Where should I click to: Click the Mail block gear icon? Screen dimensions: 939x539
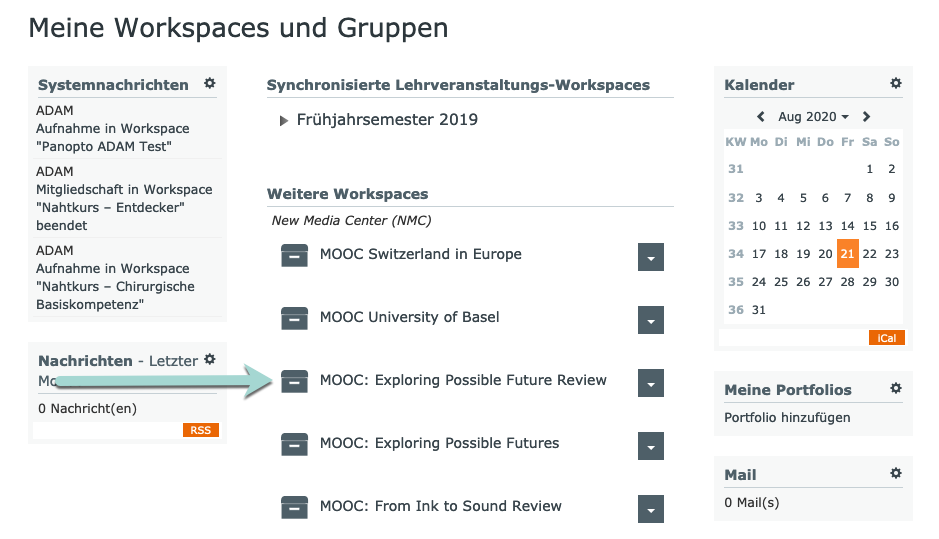[895, 473]
